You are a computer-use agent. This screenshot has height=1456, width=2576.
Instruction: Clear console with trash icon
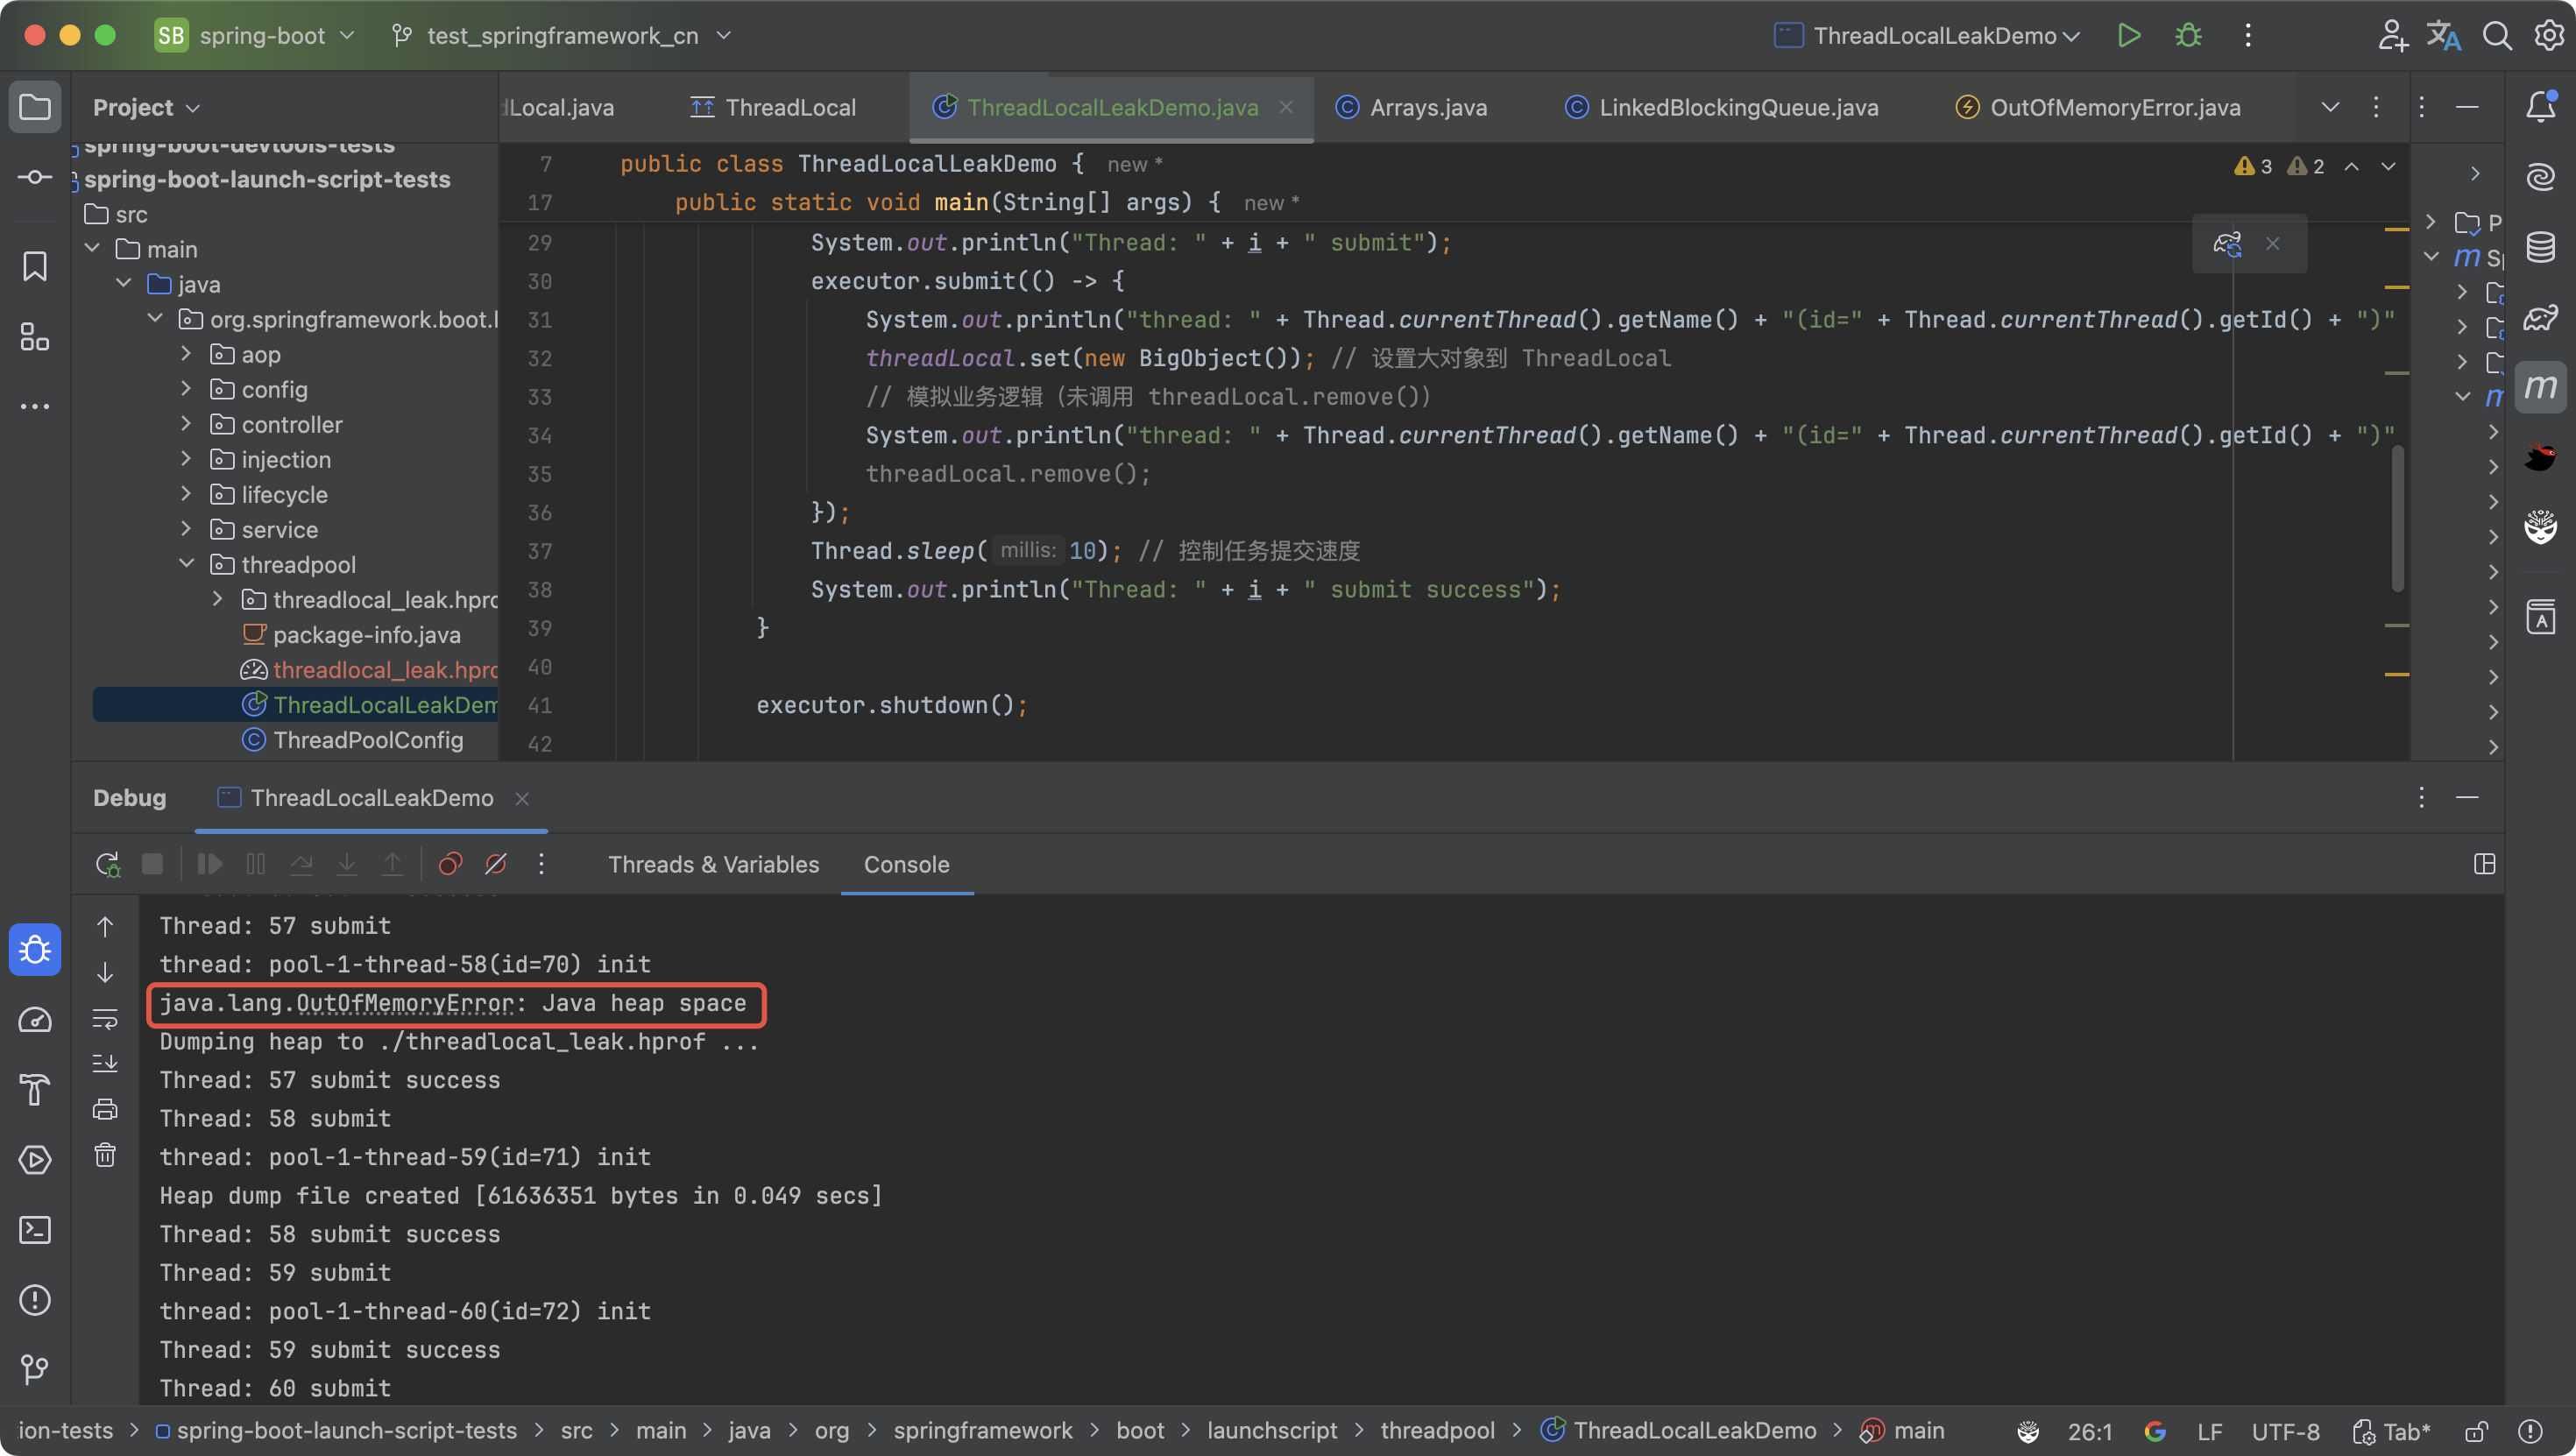(105, 1155)
